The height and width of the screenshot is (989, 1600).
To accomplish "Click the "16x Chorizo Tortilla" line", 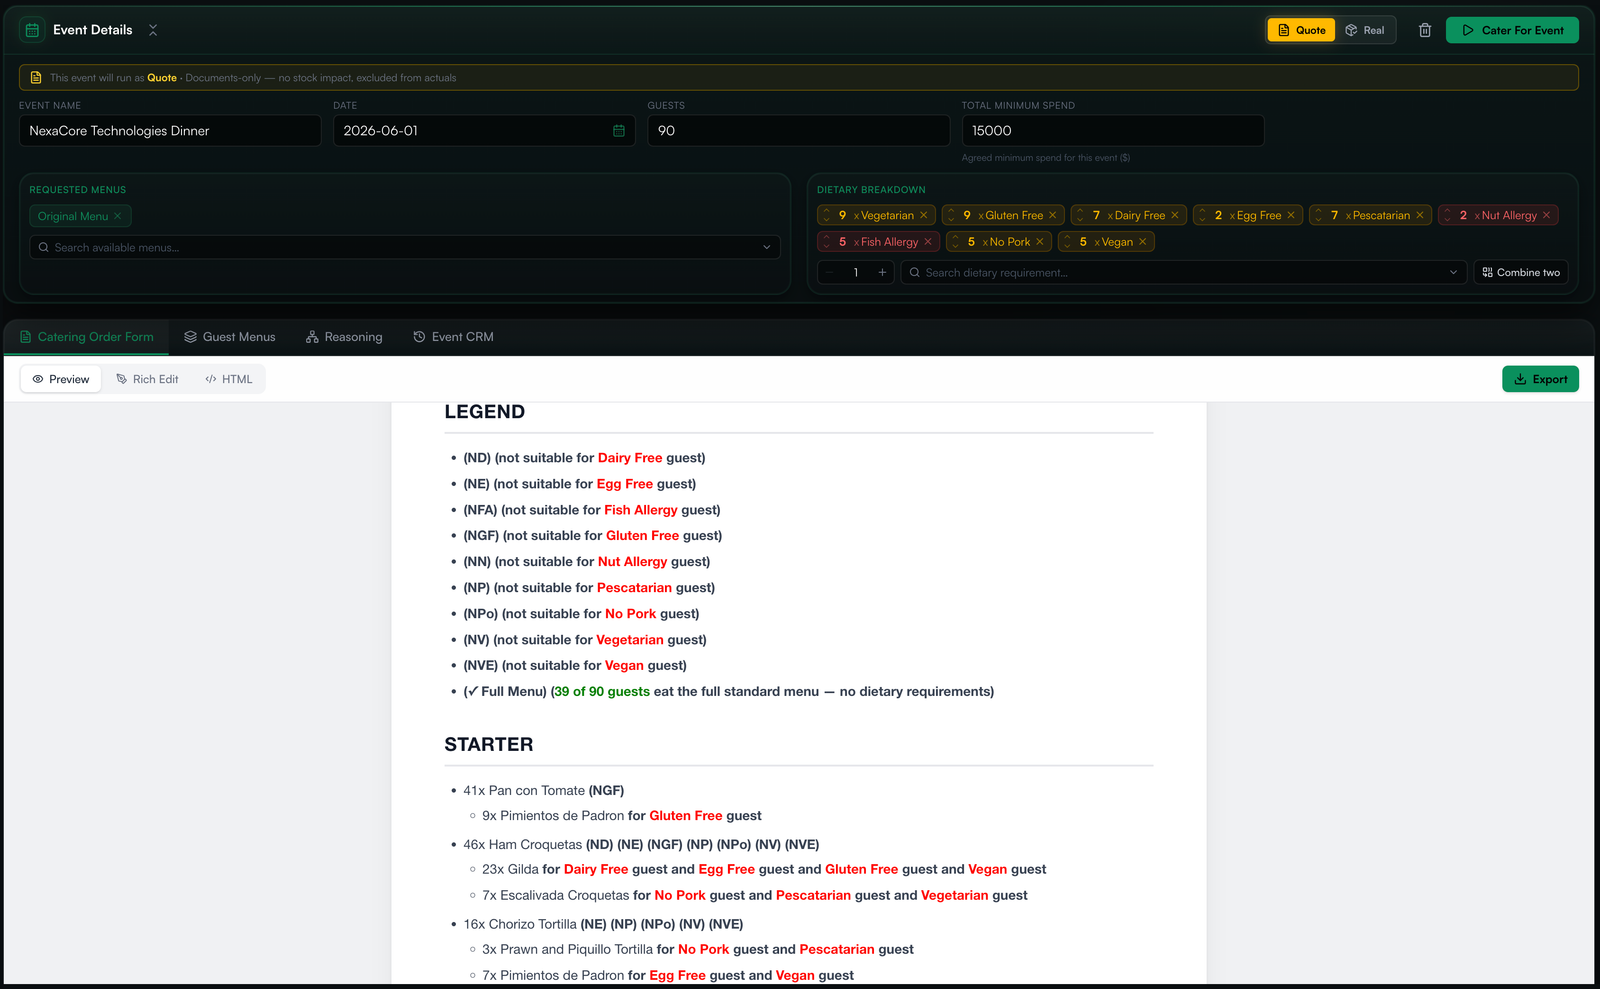I will (x=603, y=925).
